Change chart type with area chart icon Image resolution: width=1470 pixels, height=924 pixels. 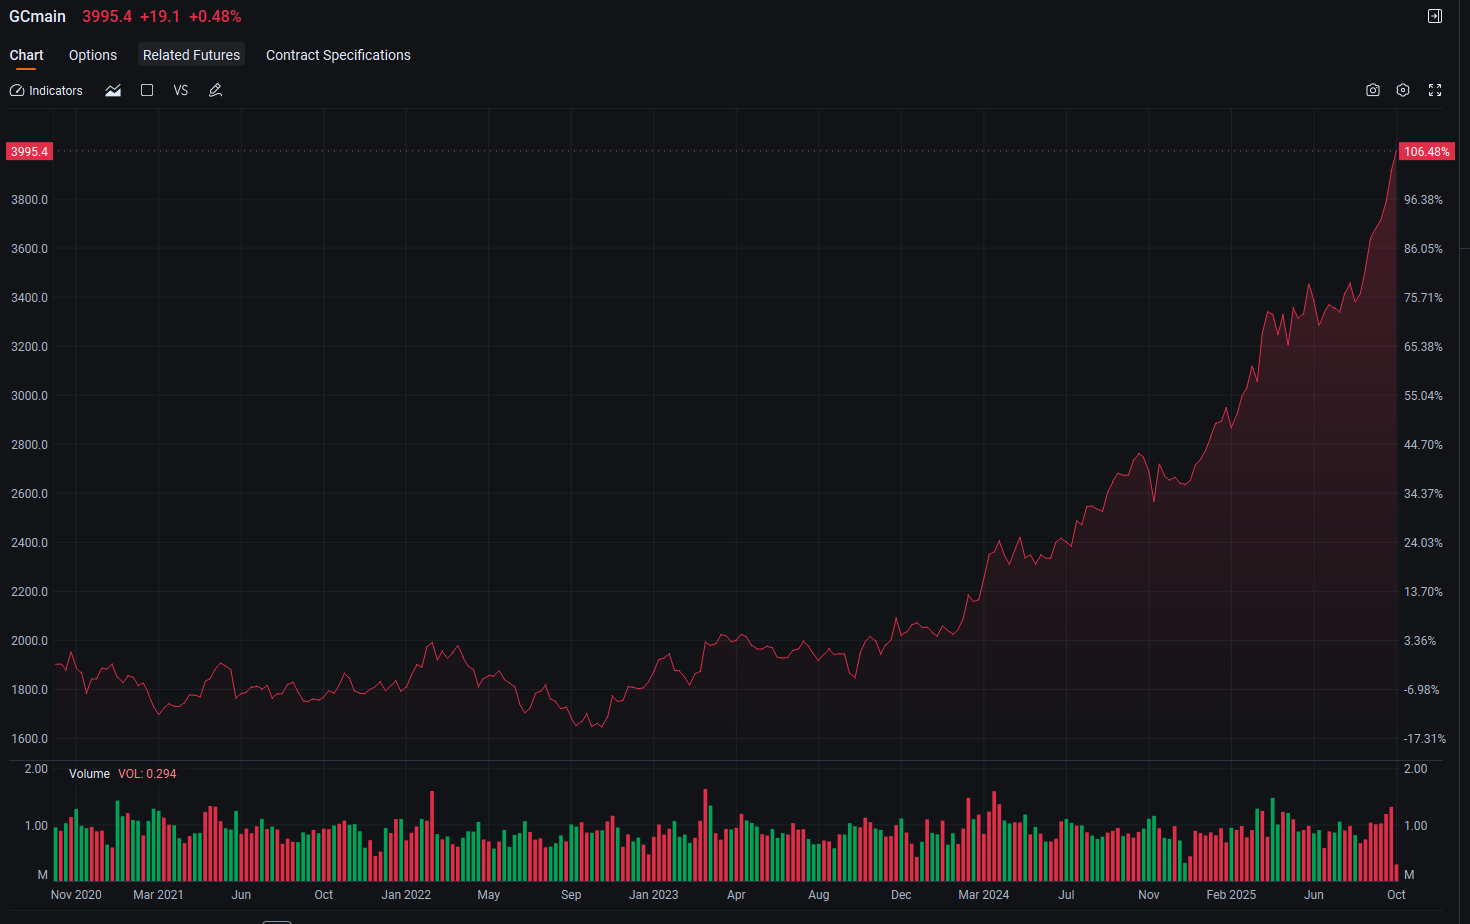click(x=113, y=90)
